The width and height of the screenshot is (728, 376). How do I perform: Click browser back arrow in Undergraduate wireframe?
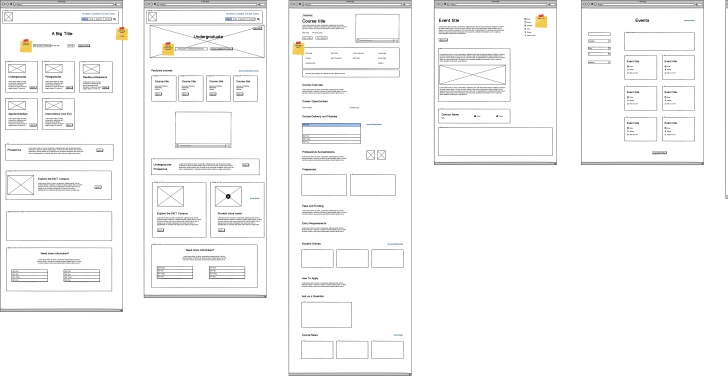[147, 4]
